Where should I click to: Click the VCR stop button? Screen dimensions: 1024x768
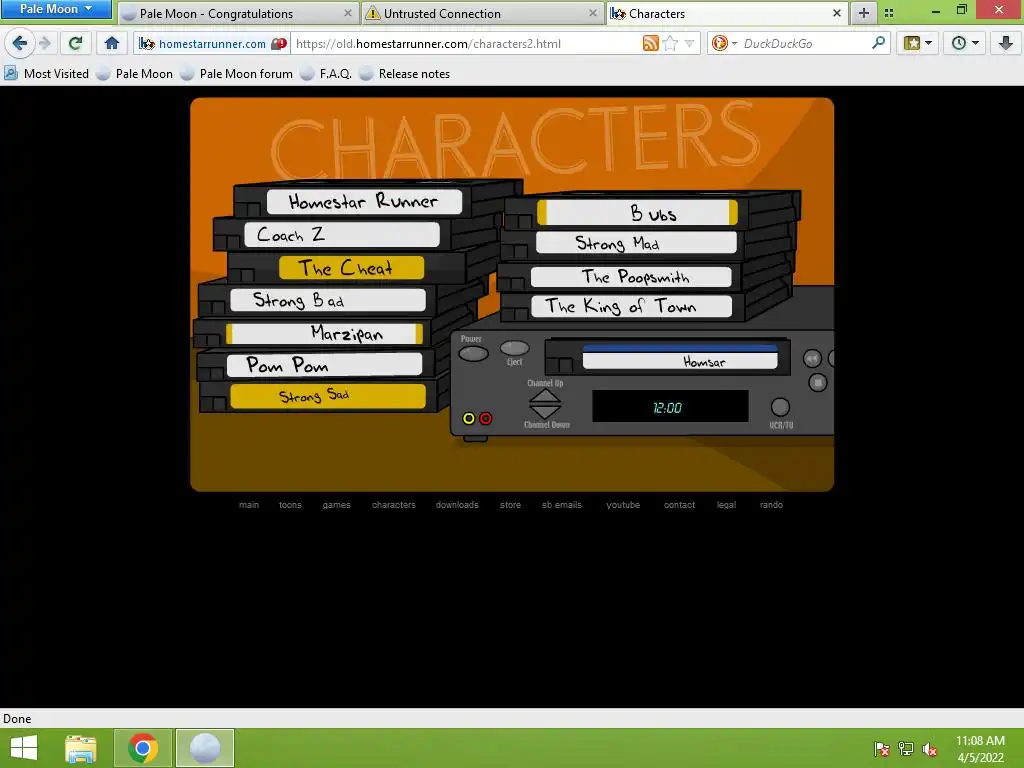tap(818, 382)
